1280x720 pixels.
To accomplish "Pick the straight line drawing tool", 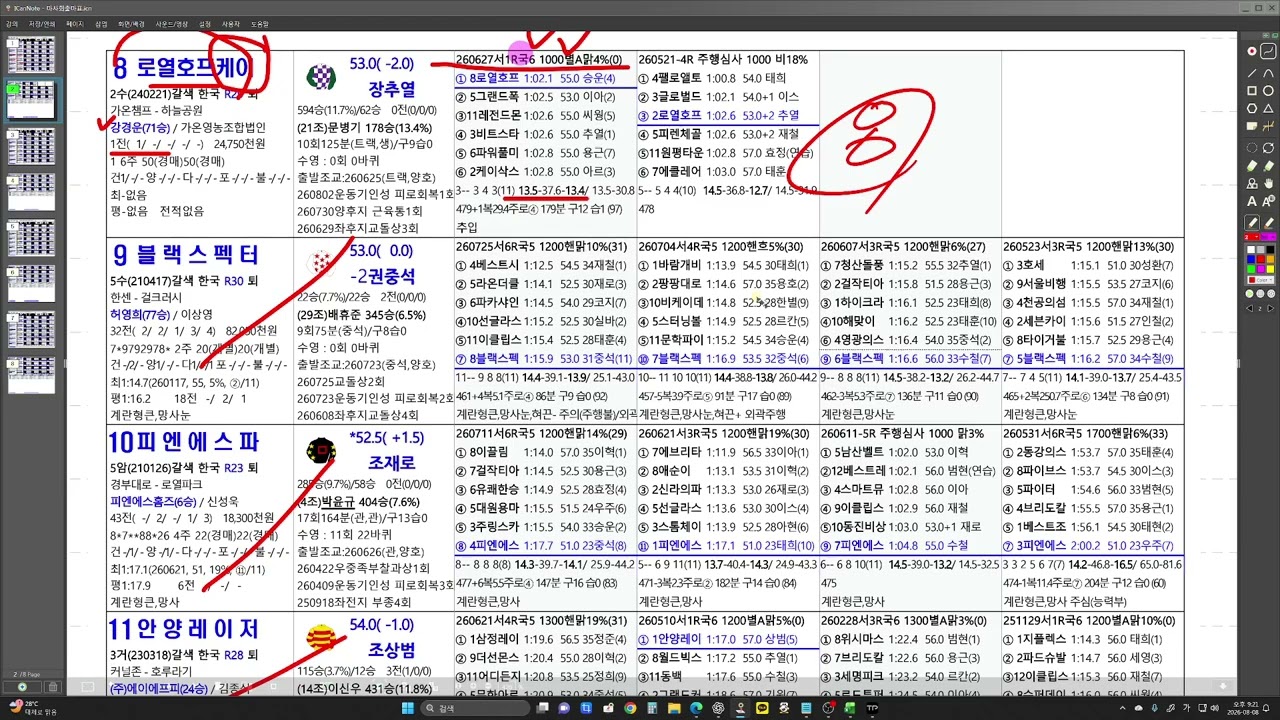I will click(1252, 71).
